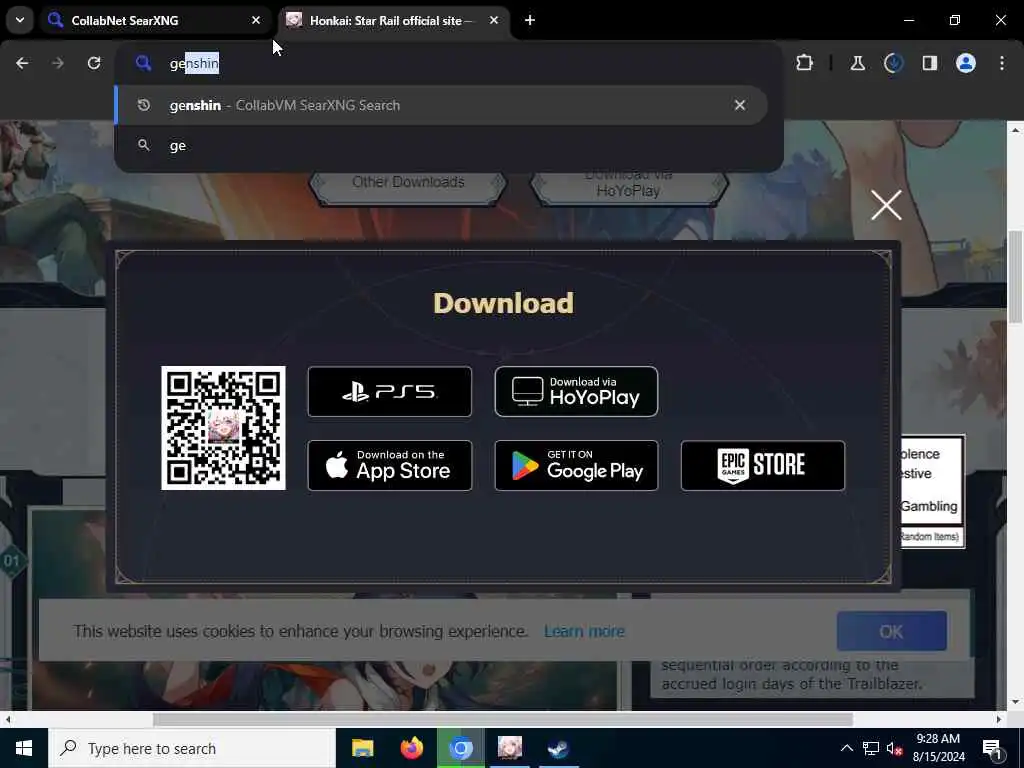This screenshot has height=768, width=1024.
Task: Show hidden system tray icons
Action: (846, 748)
